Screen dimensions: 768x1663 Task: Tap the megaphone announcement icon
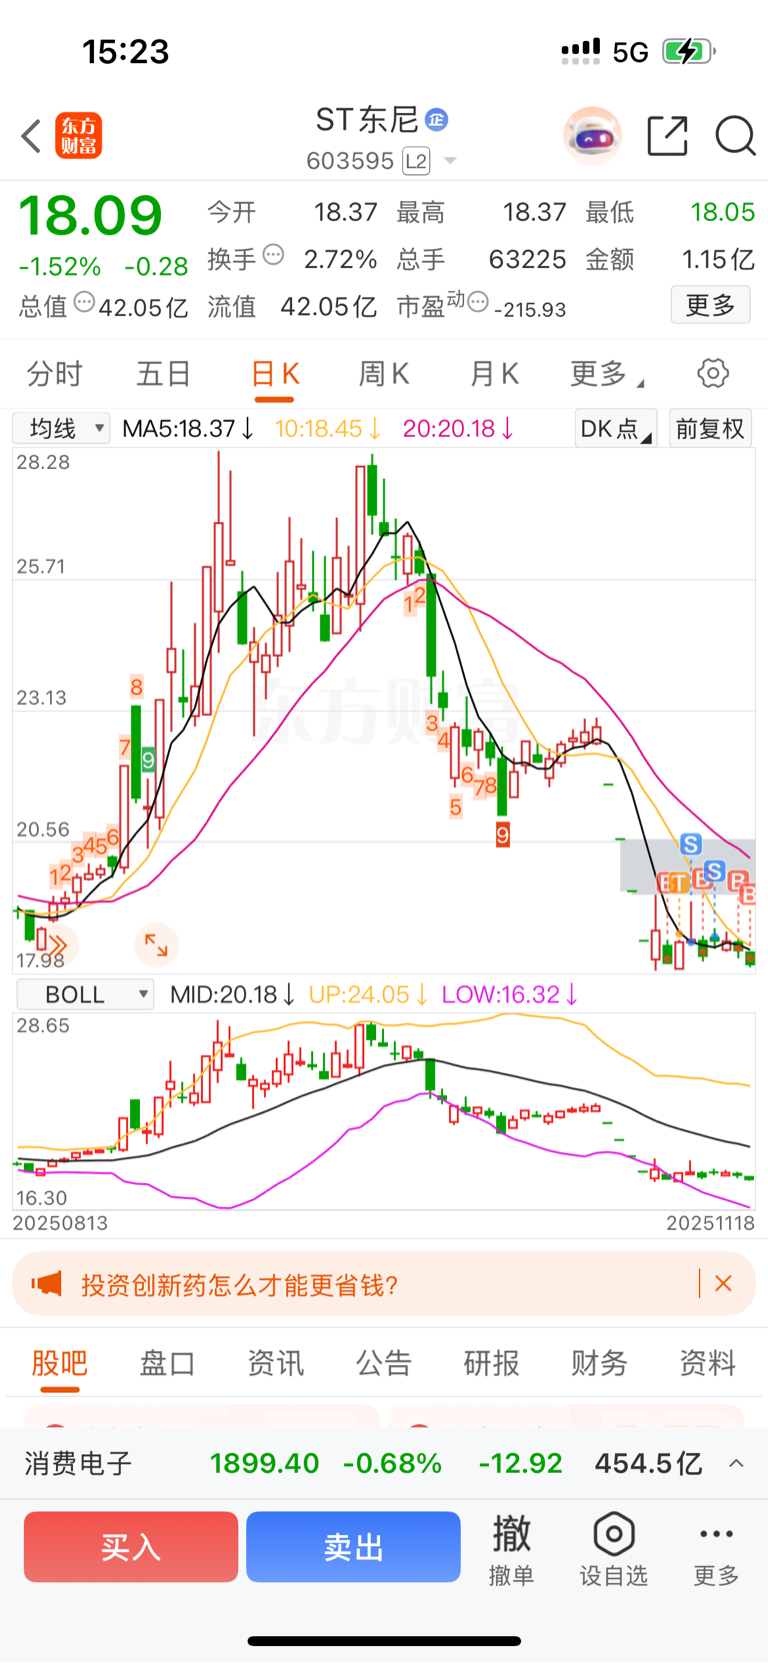46,1284
